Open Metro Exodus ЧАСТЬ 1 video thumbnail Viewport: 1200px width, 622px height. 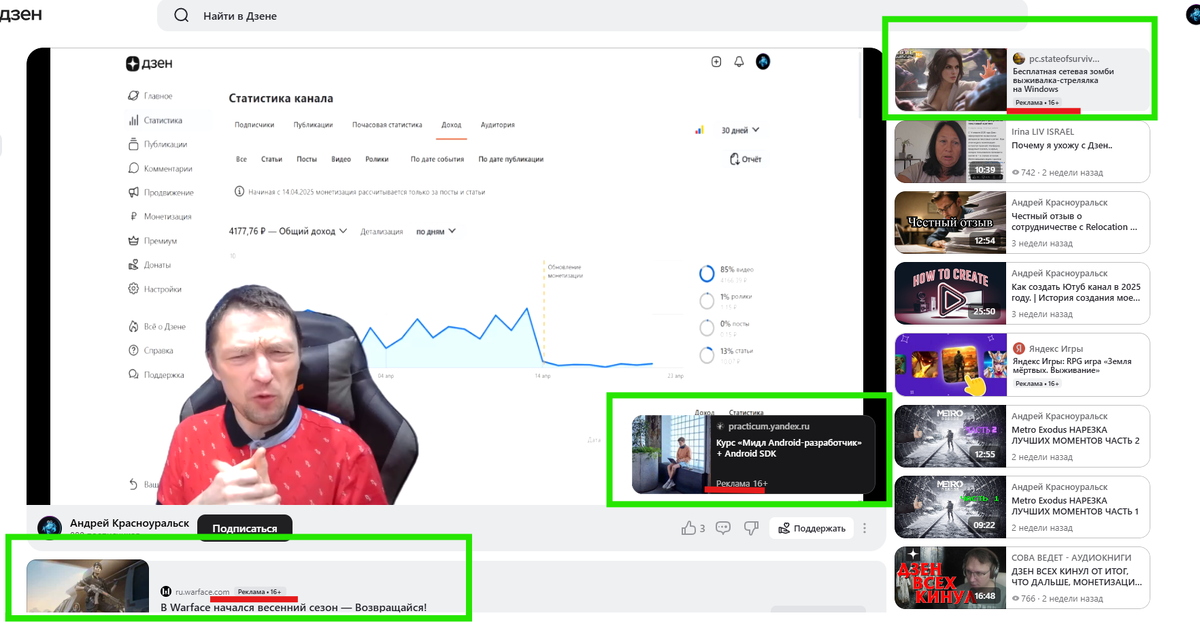point(950,505)
